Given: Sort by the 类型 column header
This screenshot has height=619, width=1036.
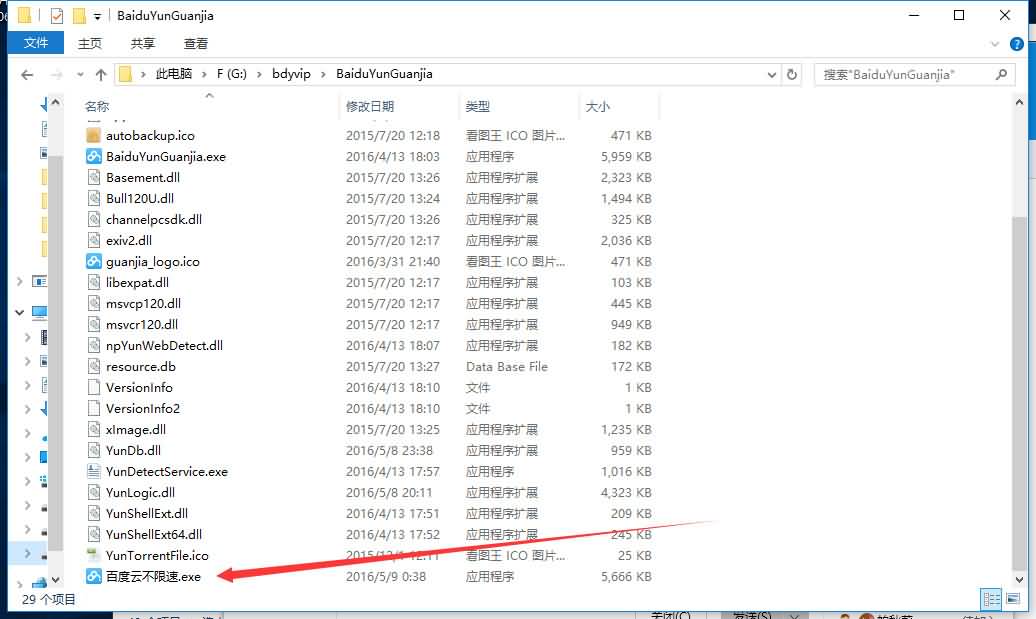Looking at the screenshot, I should coord(478,106).
